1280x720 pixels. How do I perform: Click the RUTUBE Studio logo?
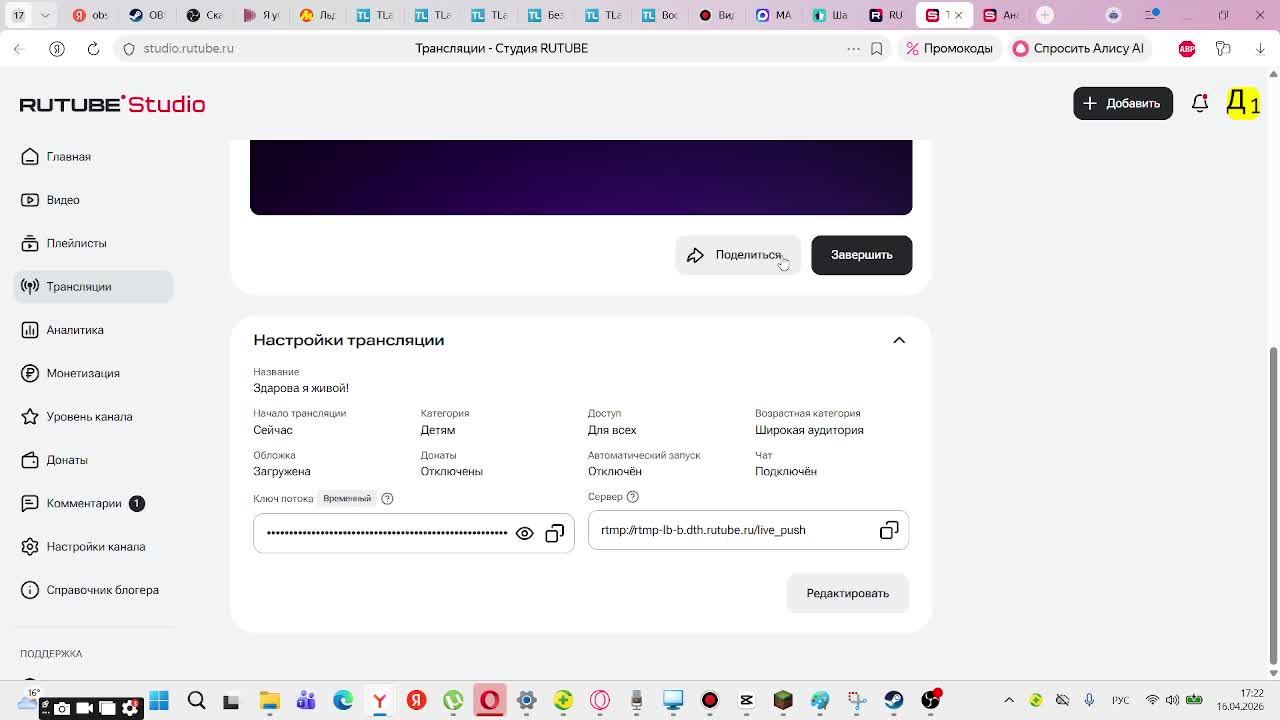click(112, 104)
